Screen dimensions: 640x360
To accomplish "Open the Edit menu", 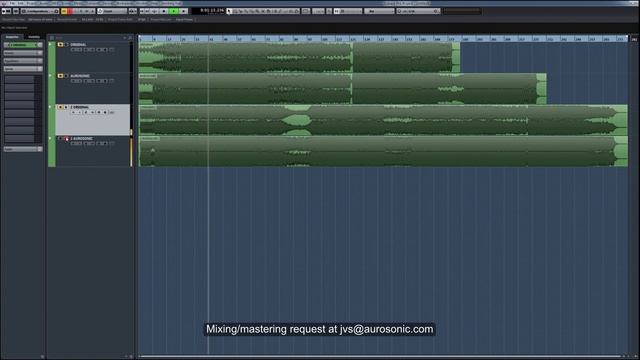I will [20, 3].
